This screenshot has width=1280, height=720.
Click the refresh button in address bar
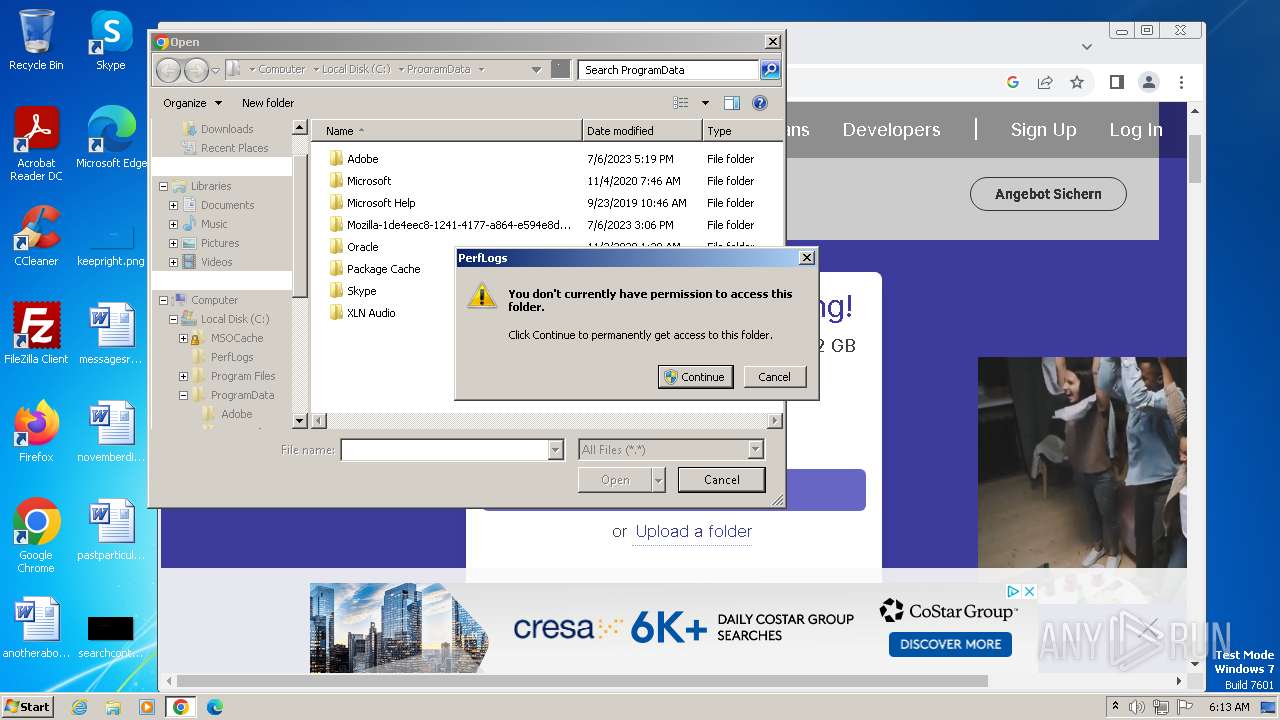point(560,70)
